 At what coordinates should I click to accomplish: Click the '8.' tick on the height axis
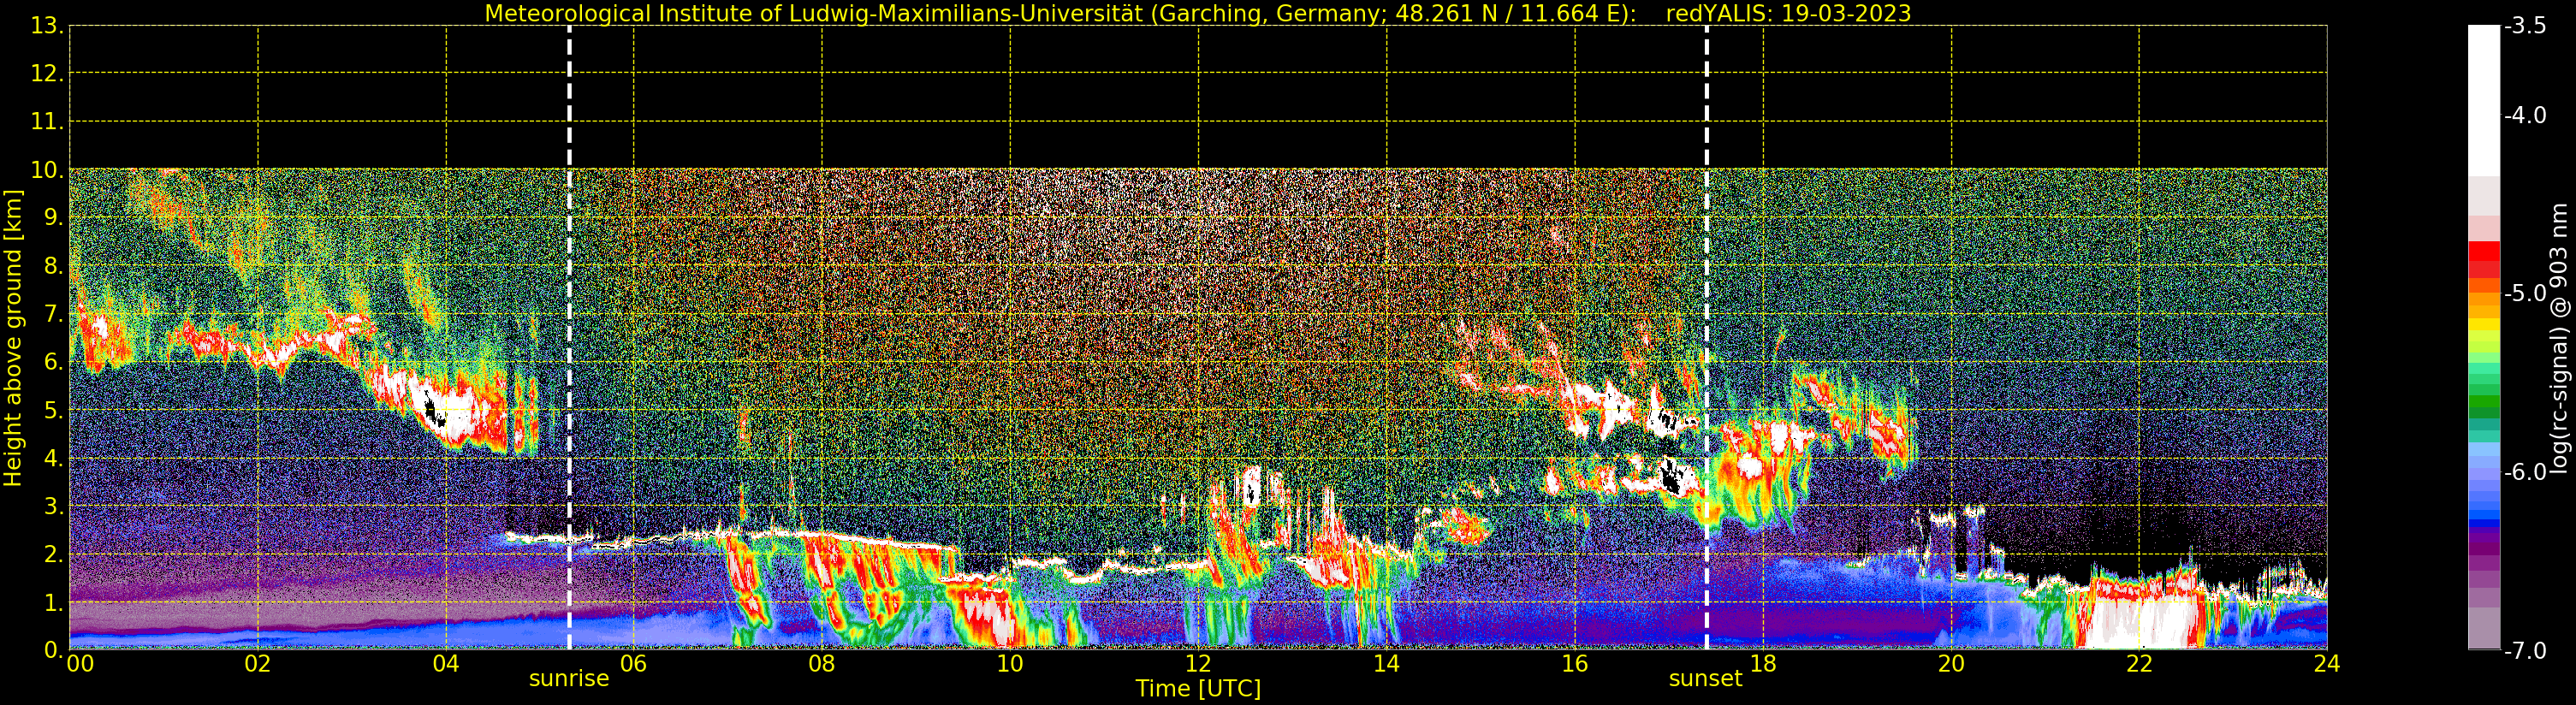[x=54, y=266]
